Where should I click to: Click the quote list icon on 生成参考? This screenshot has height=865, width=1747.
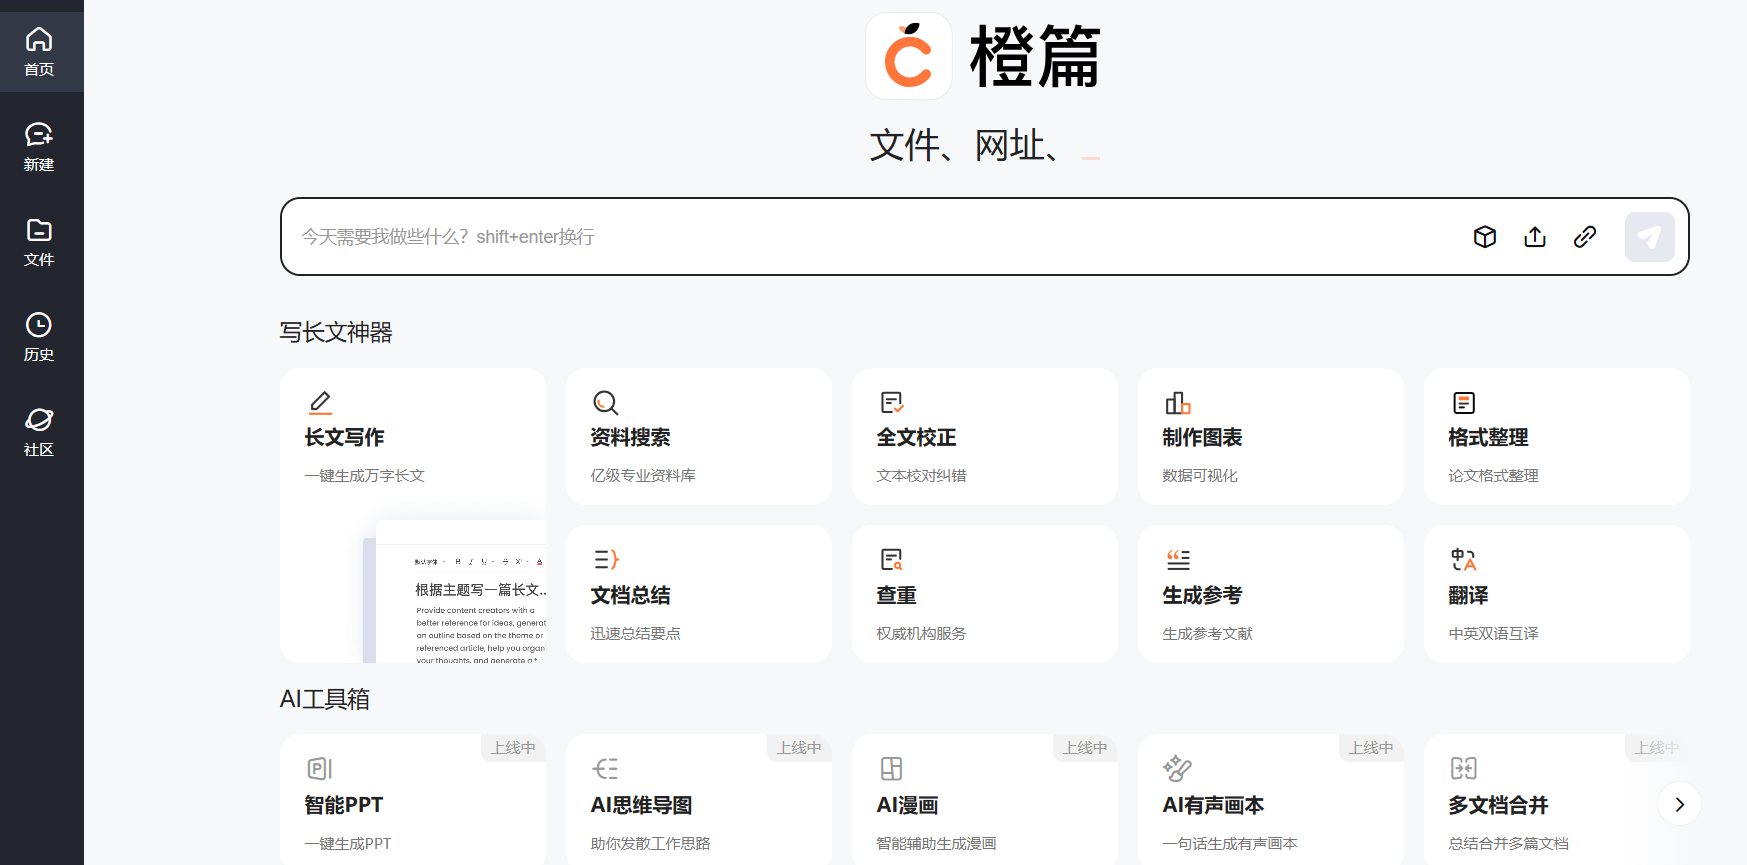point(1178,559)
